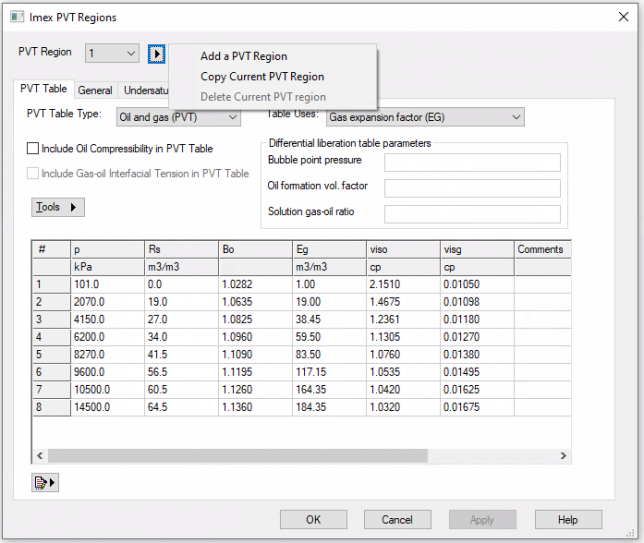The height and width of the screenshot is (543, 644).
Task: Open the Help button
Action: [x=567, y=520]
